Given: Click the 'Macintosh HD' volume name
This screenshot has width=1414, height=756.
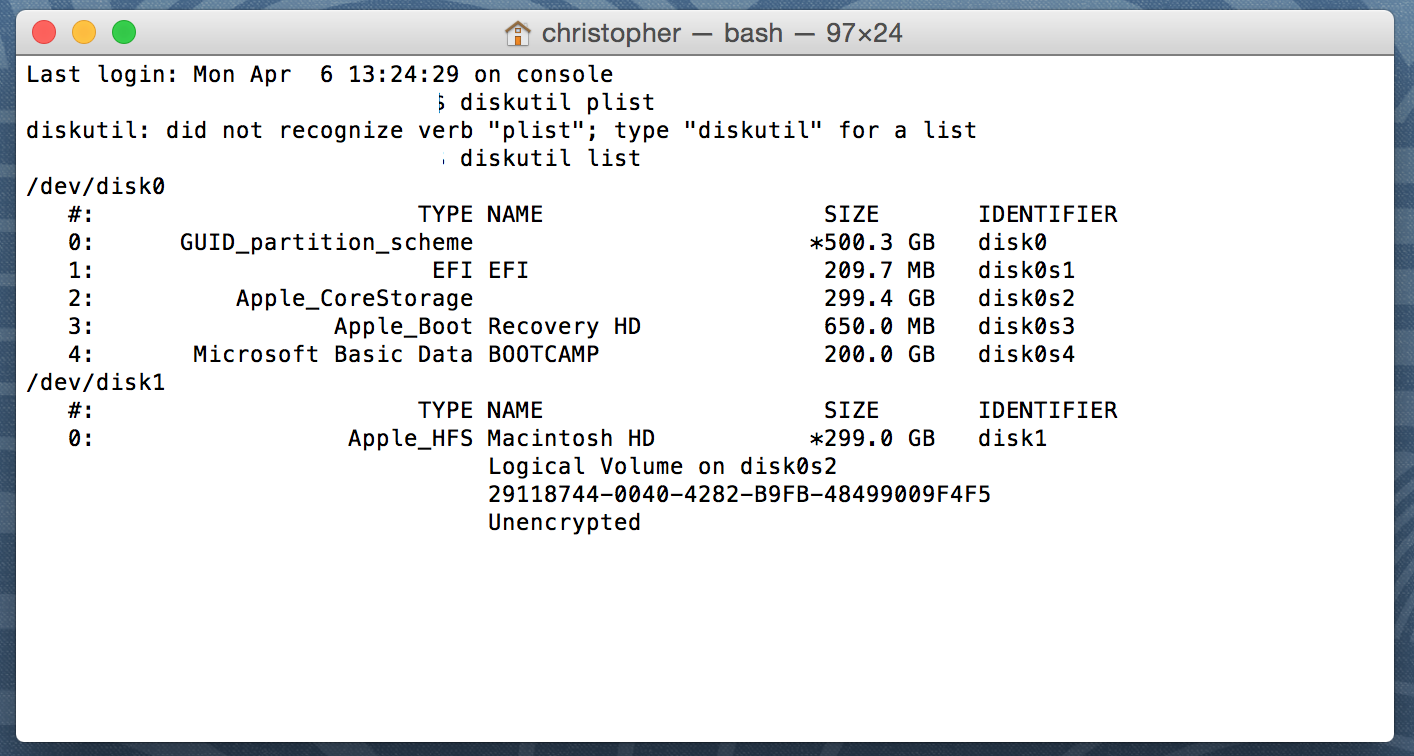Looking at the screenshot, I should (x=571, y=438).
